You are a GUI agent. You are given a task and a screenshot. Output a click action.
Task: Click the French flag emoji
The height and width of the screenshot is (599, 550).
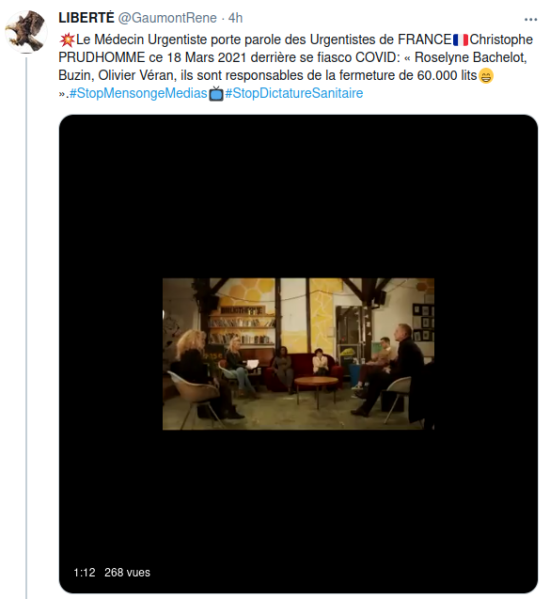tap(460, 40)
